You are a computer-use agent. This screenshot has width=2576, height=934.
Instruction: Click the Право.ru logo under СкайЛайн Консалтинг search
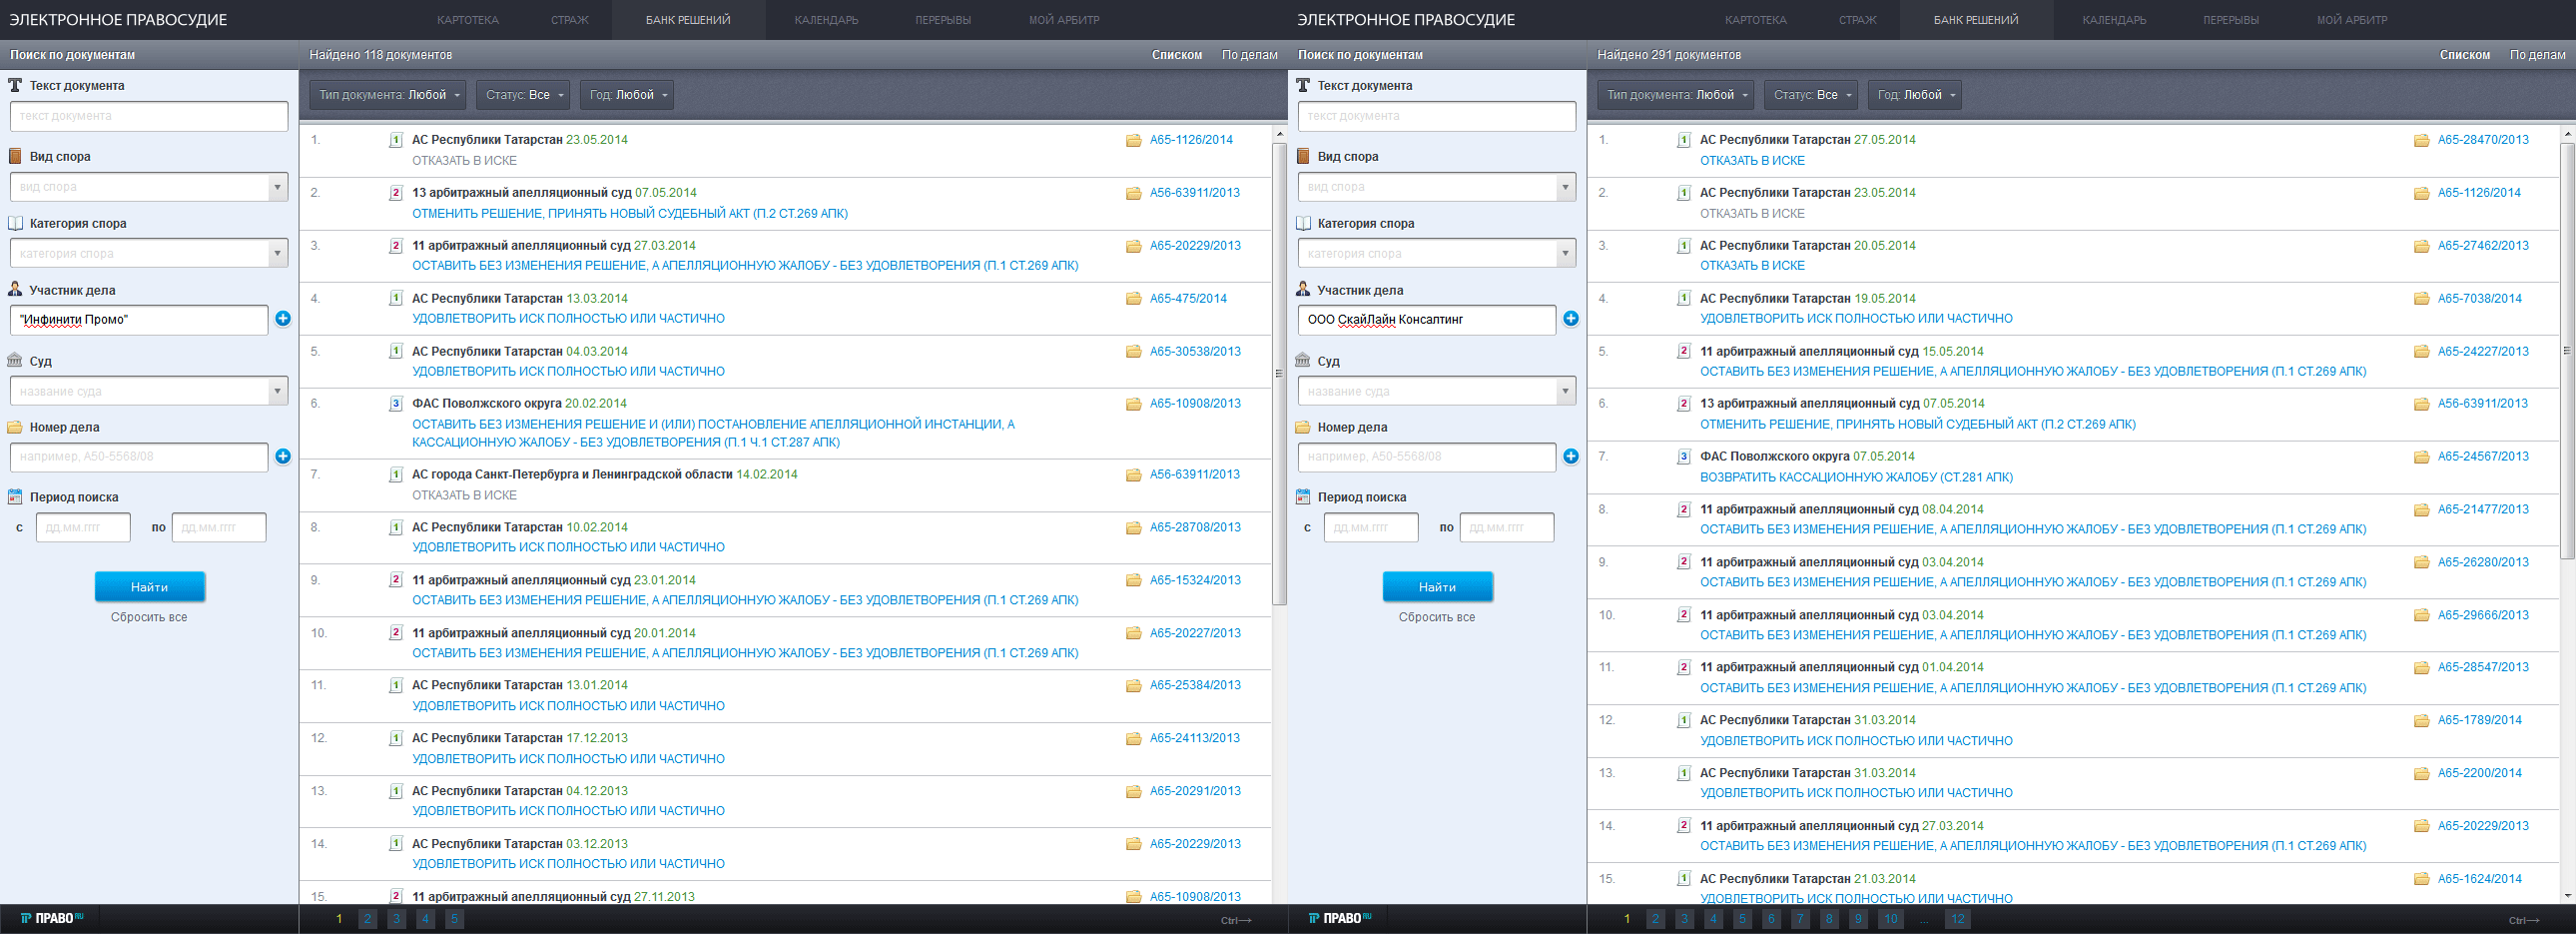pyautogui.click(x=1340, y=918)
